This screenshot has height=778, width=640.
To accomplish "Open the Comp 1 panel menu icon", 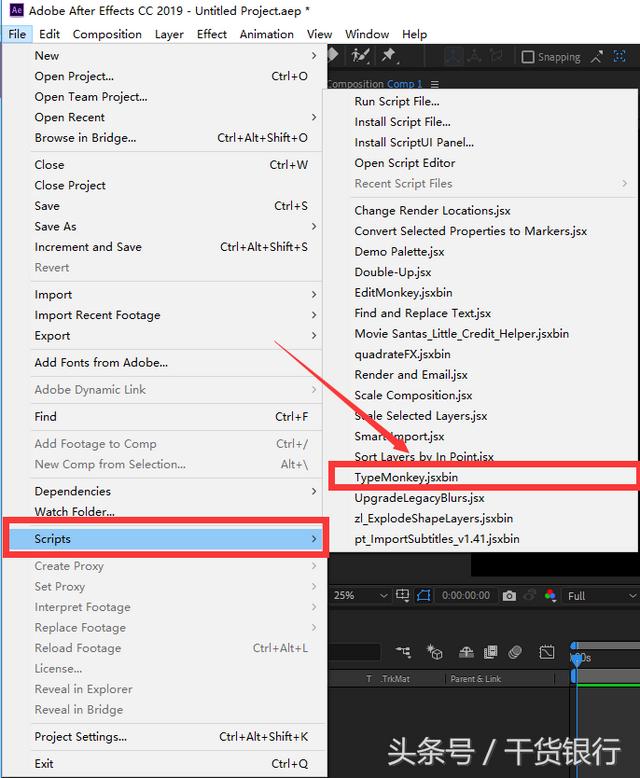I will pos(435,84).
